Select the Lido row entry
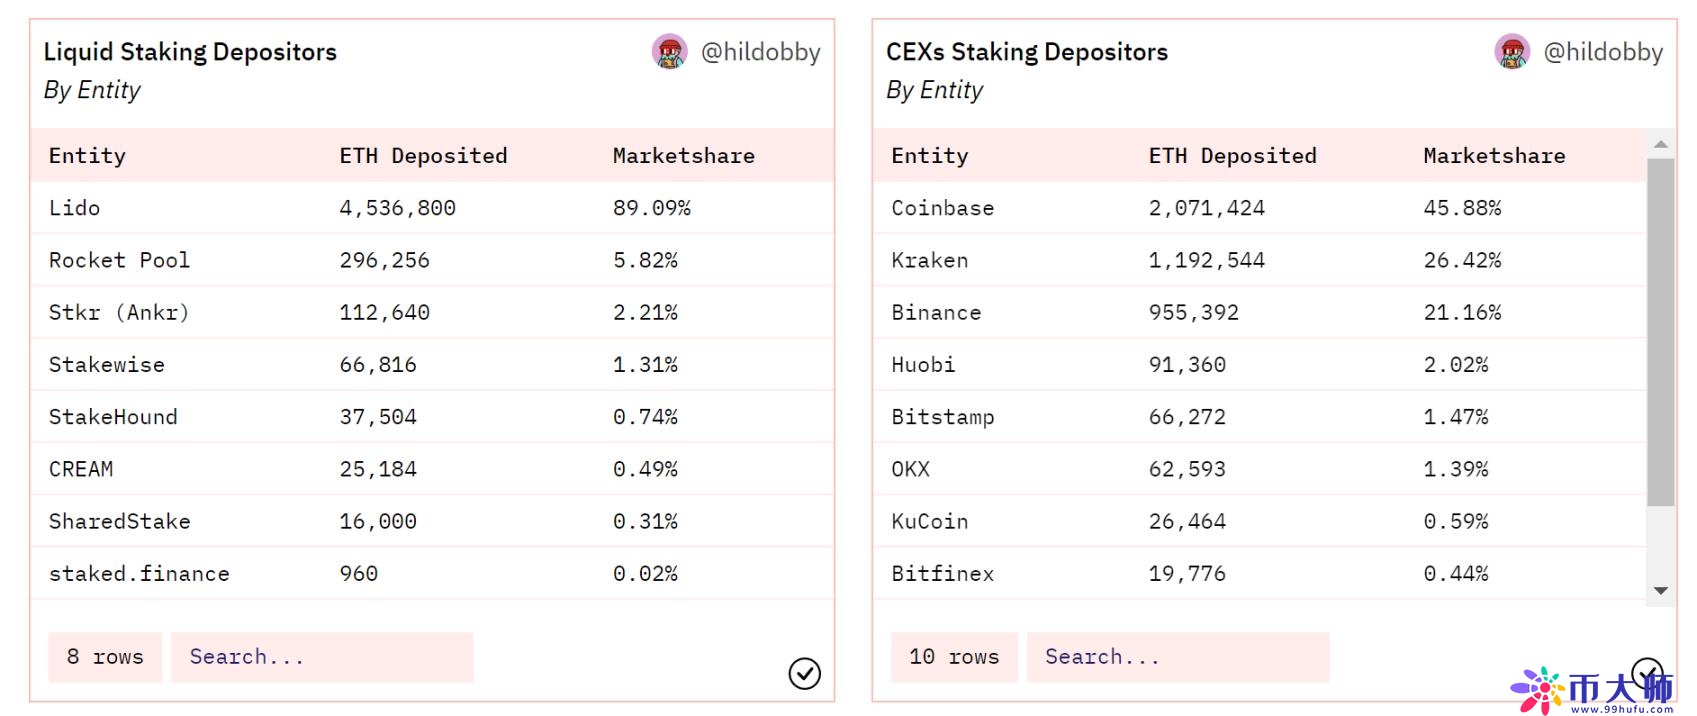 pyautogui.click(x=75, y=208)
